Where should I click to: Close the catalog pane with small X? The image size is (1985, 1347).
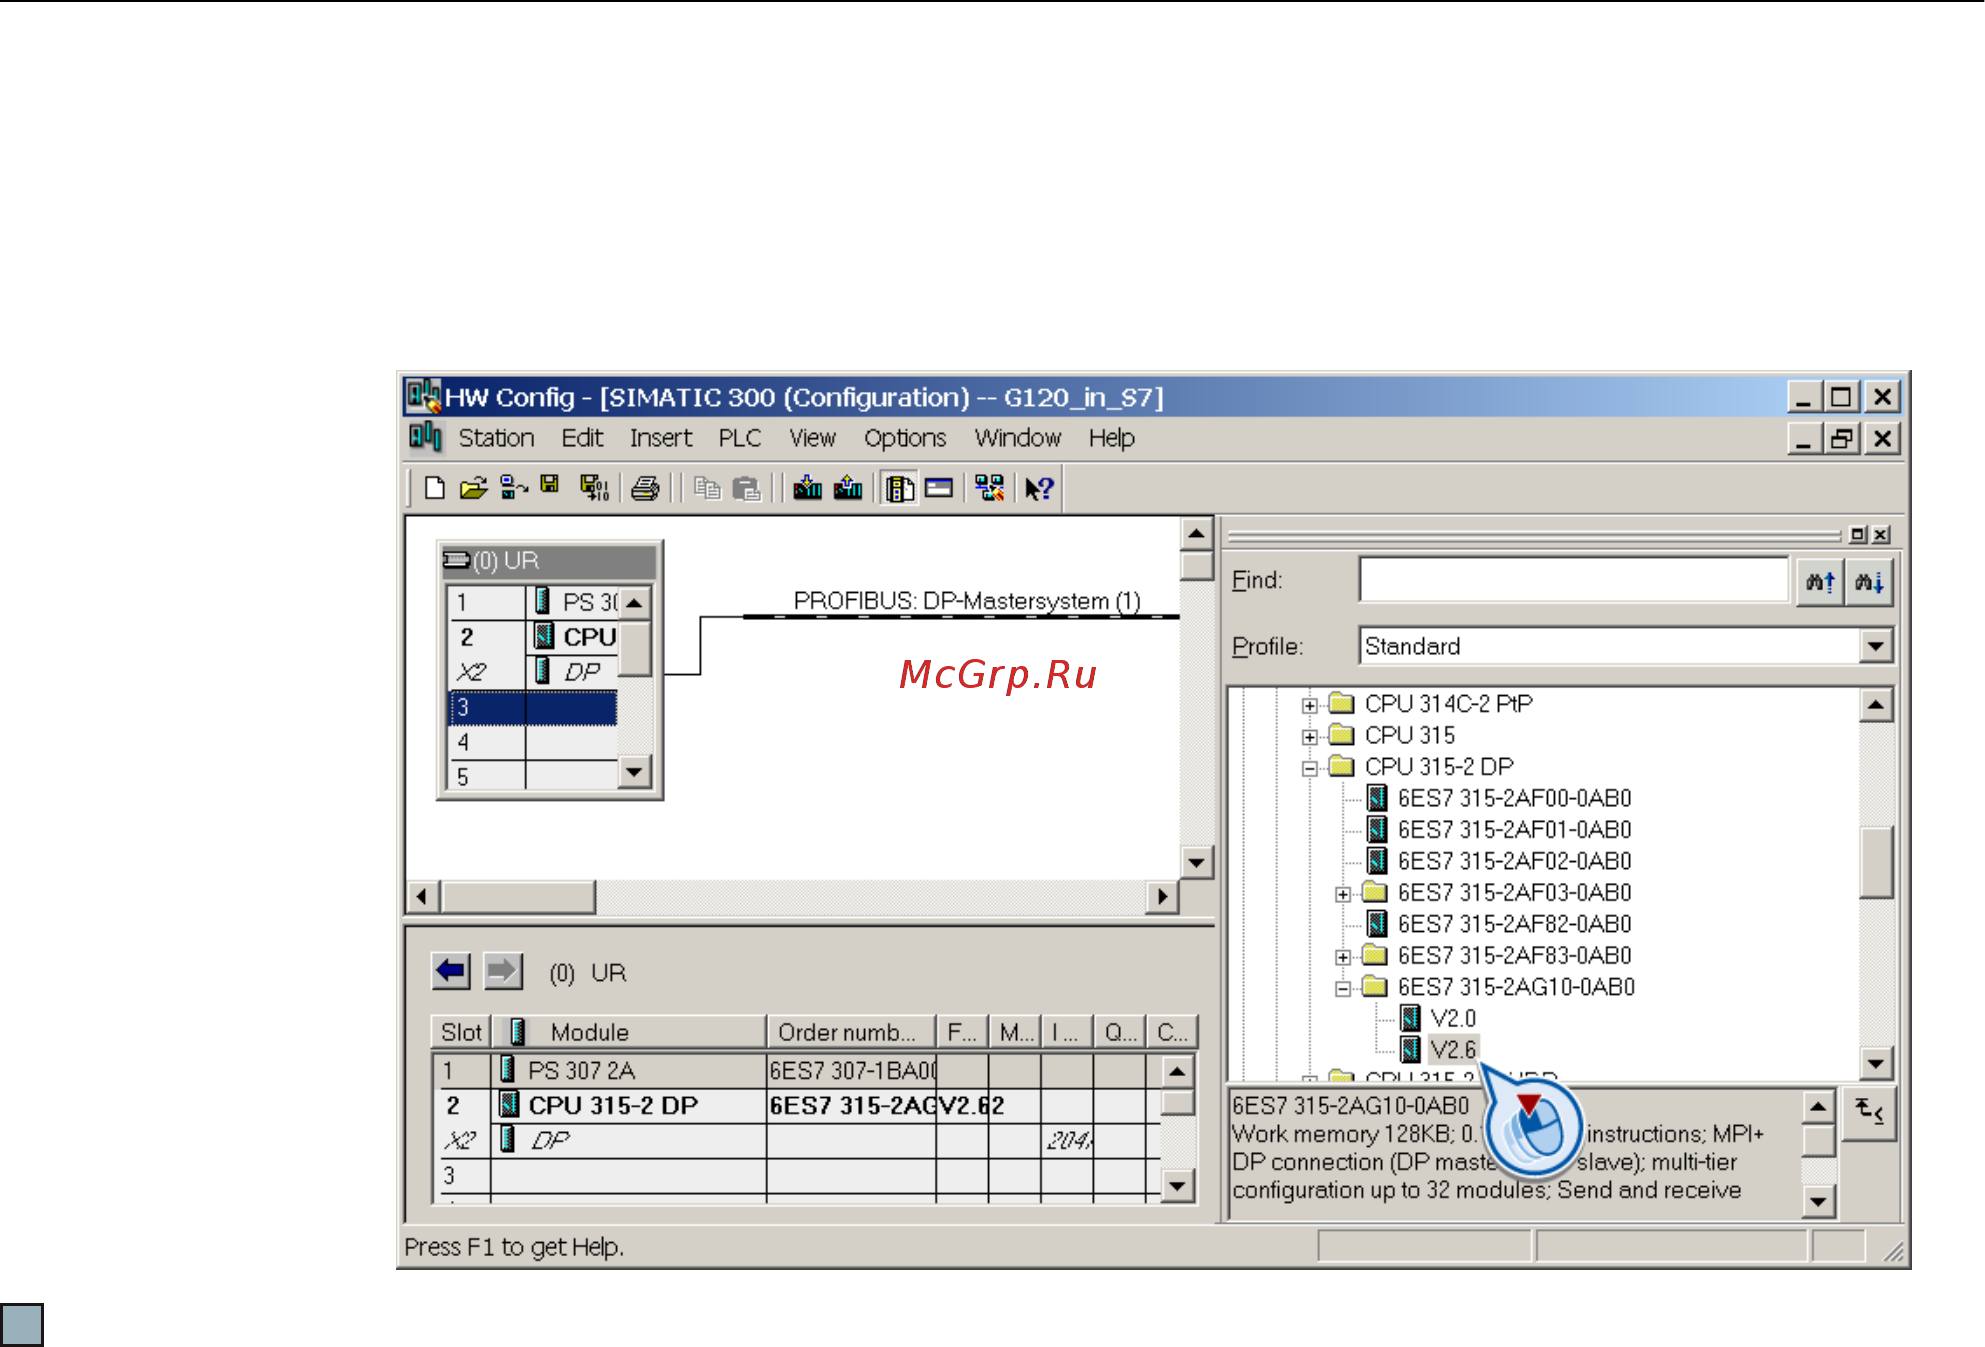pyautogui.click(x=1881, y=535)
